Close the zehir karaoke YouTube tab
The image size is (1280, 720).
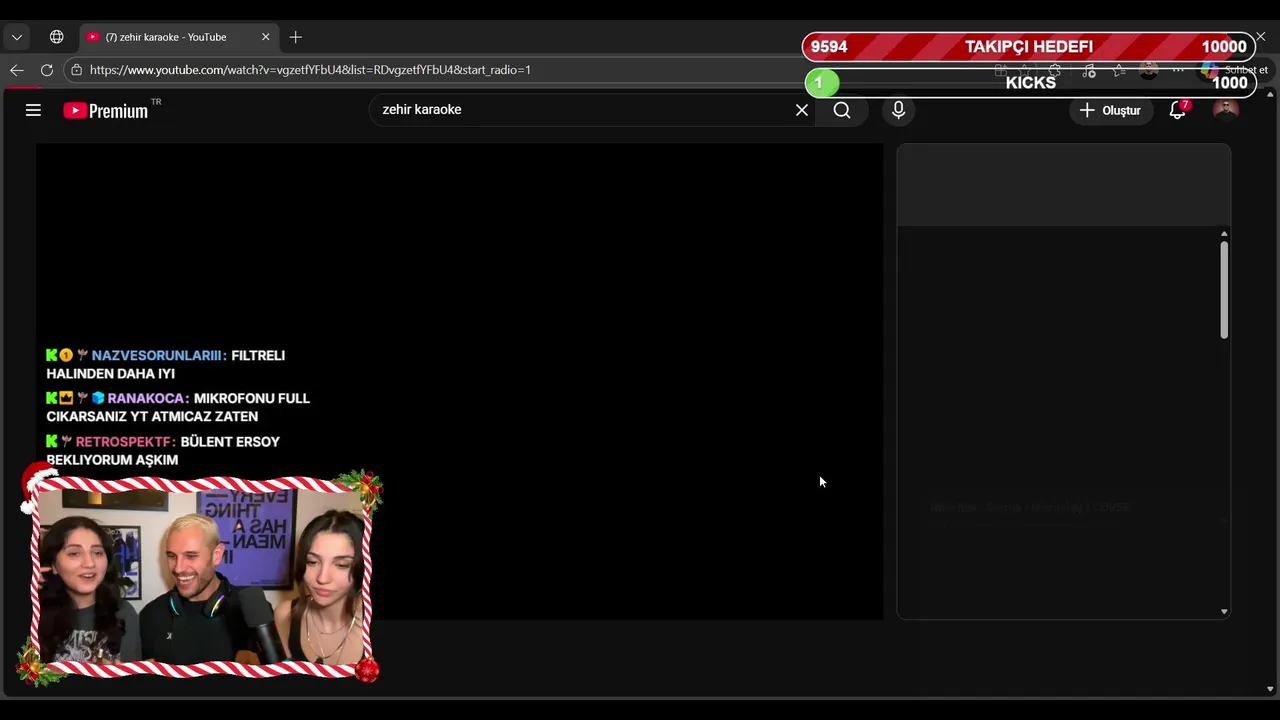click(265, 37)
